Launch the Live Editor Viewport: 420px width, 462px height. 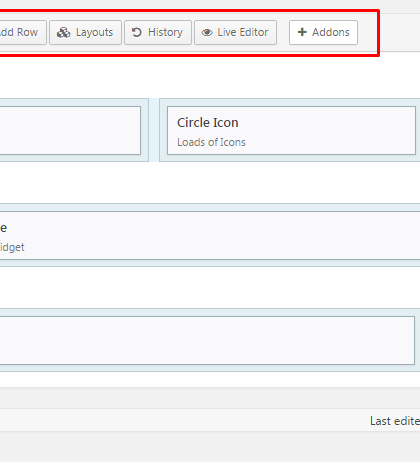[235, 32]
